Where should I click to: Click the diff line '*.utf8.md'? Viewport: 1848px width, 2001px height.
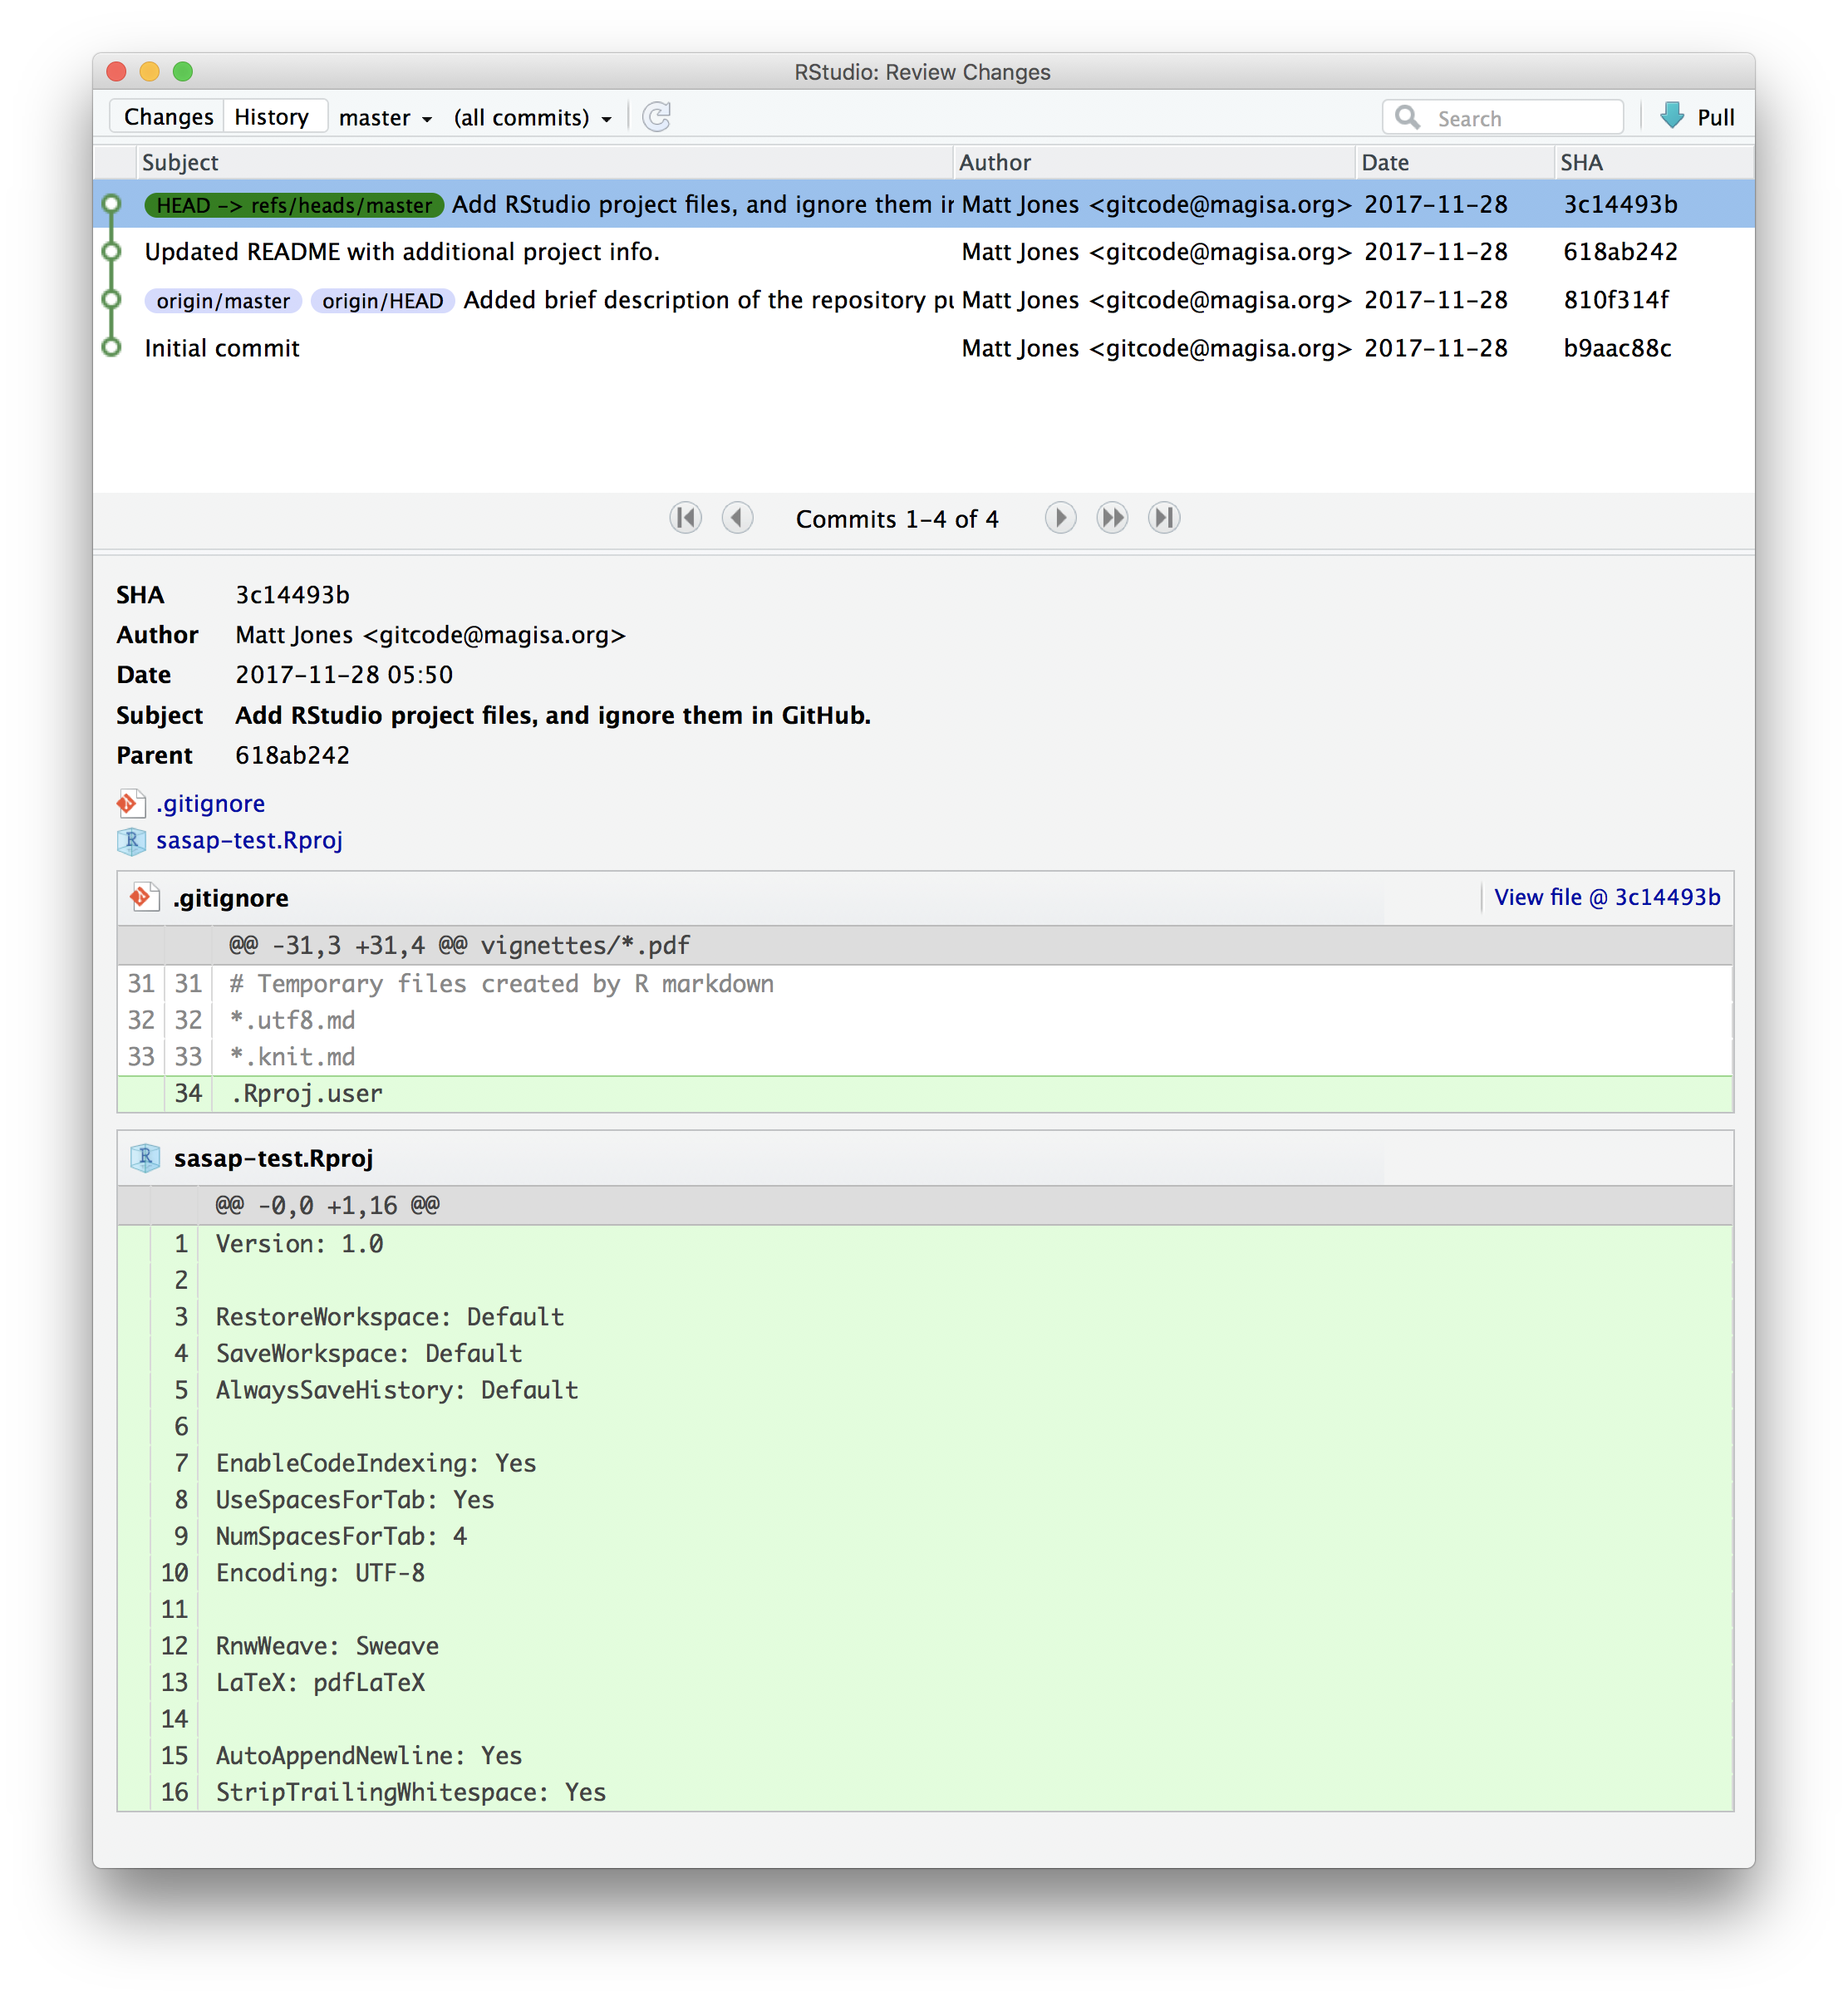point(925,1020)
